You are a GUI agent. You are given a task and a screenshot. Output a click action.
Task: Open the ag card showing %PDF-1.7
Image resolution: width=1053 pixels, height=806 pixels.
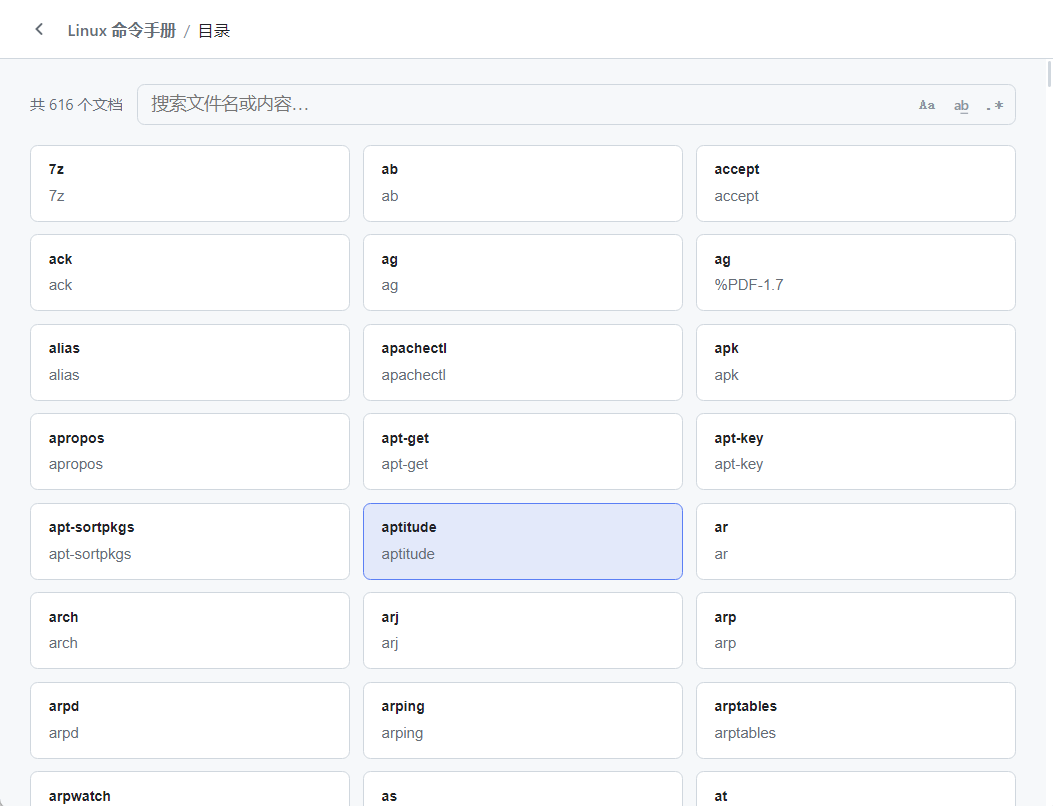[x=855, y=272]
